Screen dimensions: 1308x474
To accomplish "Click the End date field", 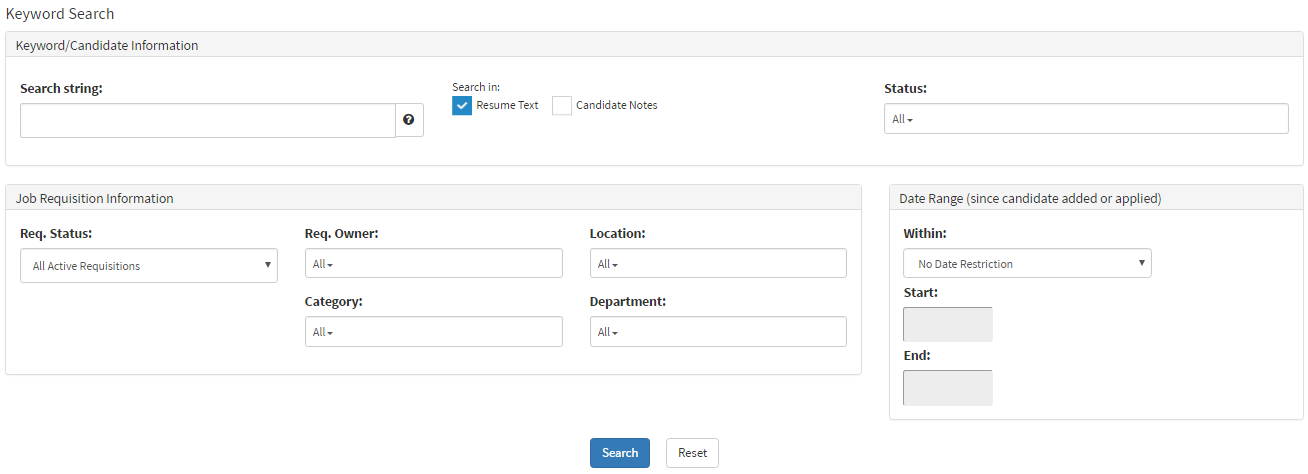I will (947, 388).
